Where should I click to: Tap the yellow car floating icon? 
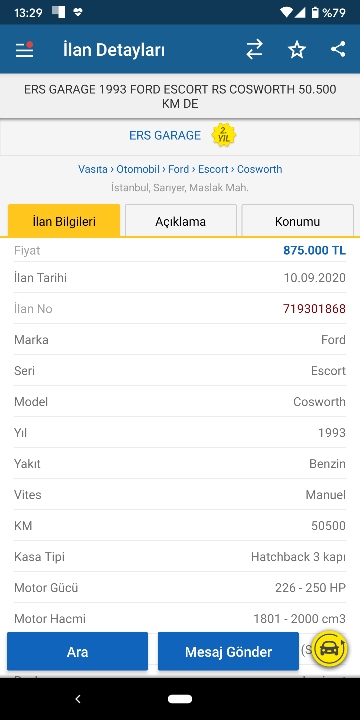(x=329, y=648)
